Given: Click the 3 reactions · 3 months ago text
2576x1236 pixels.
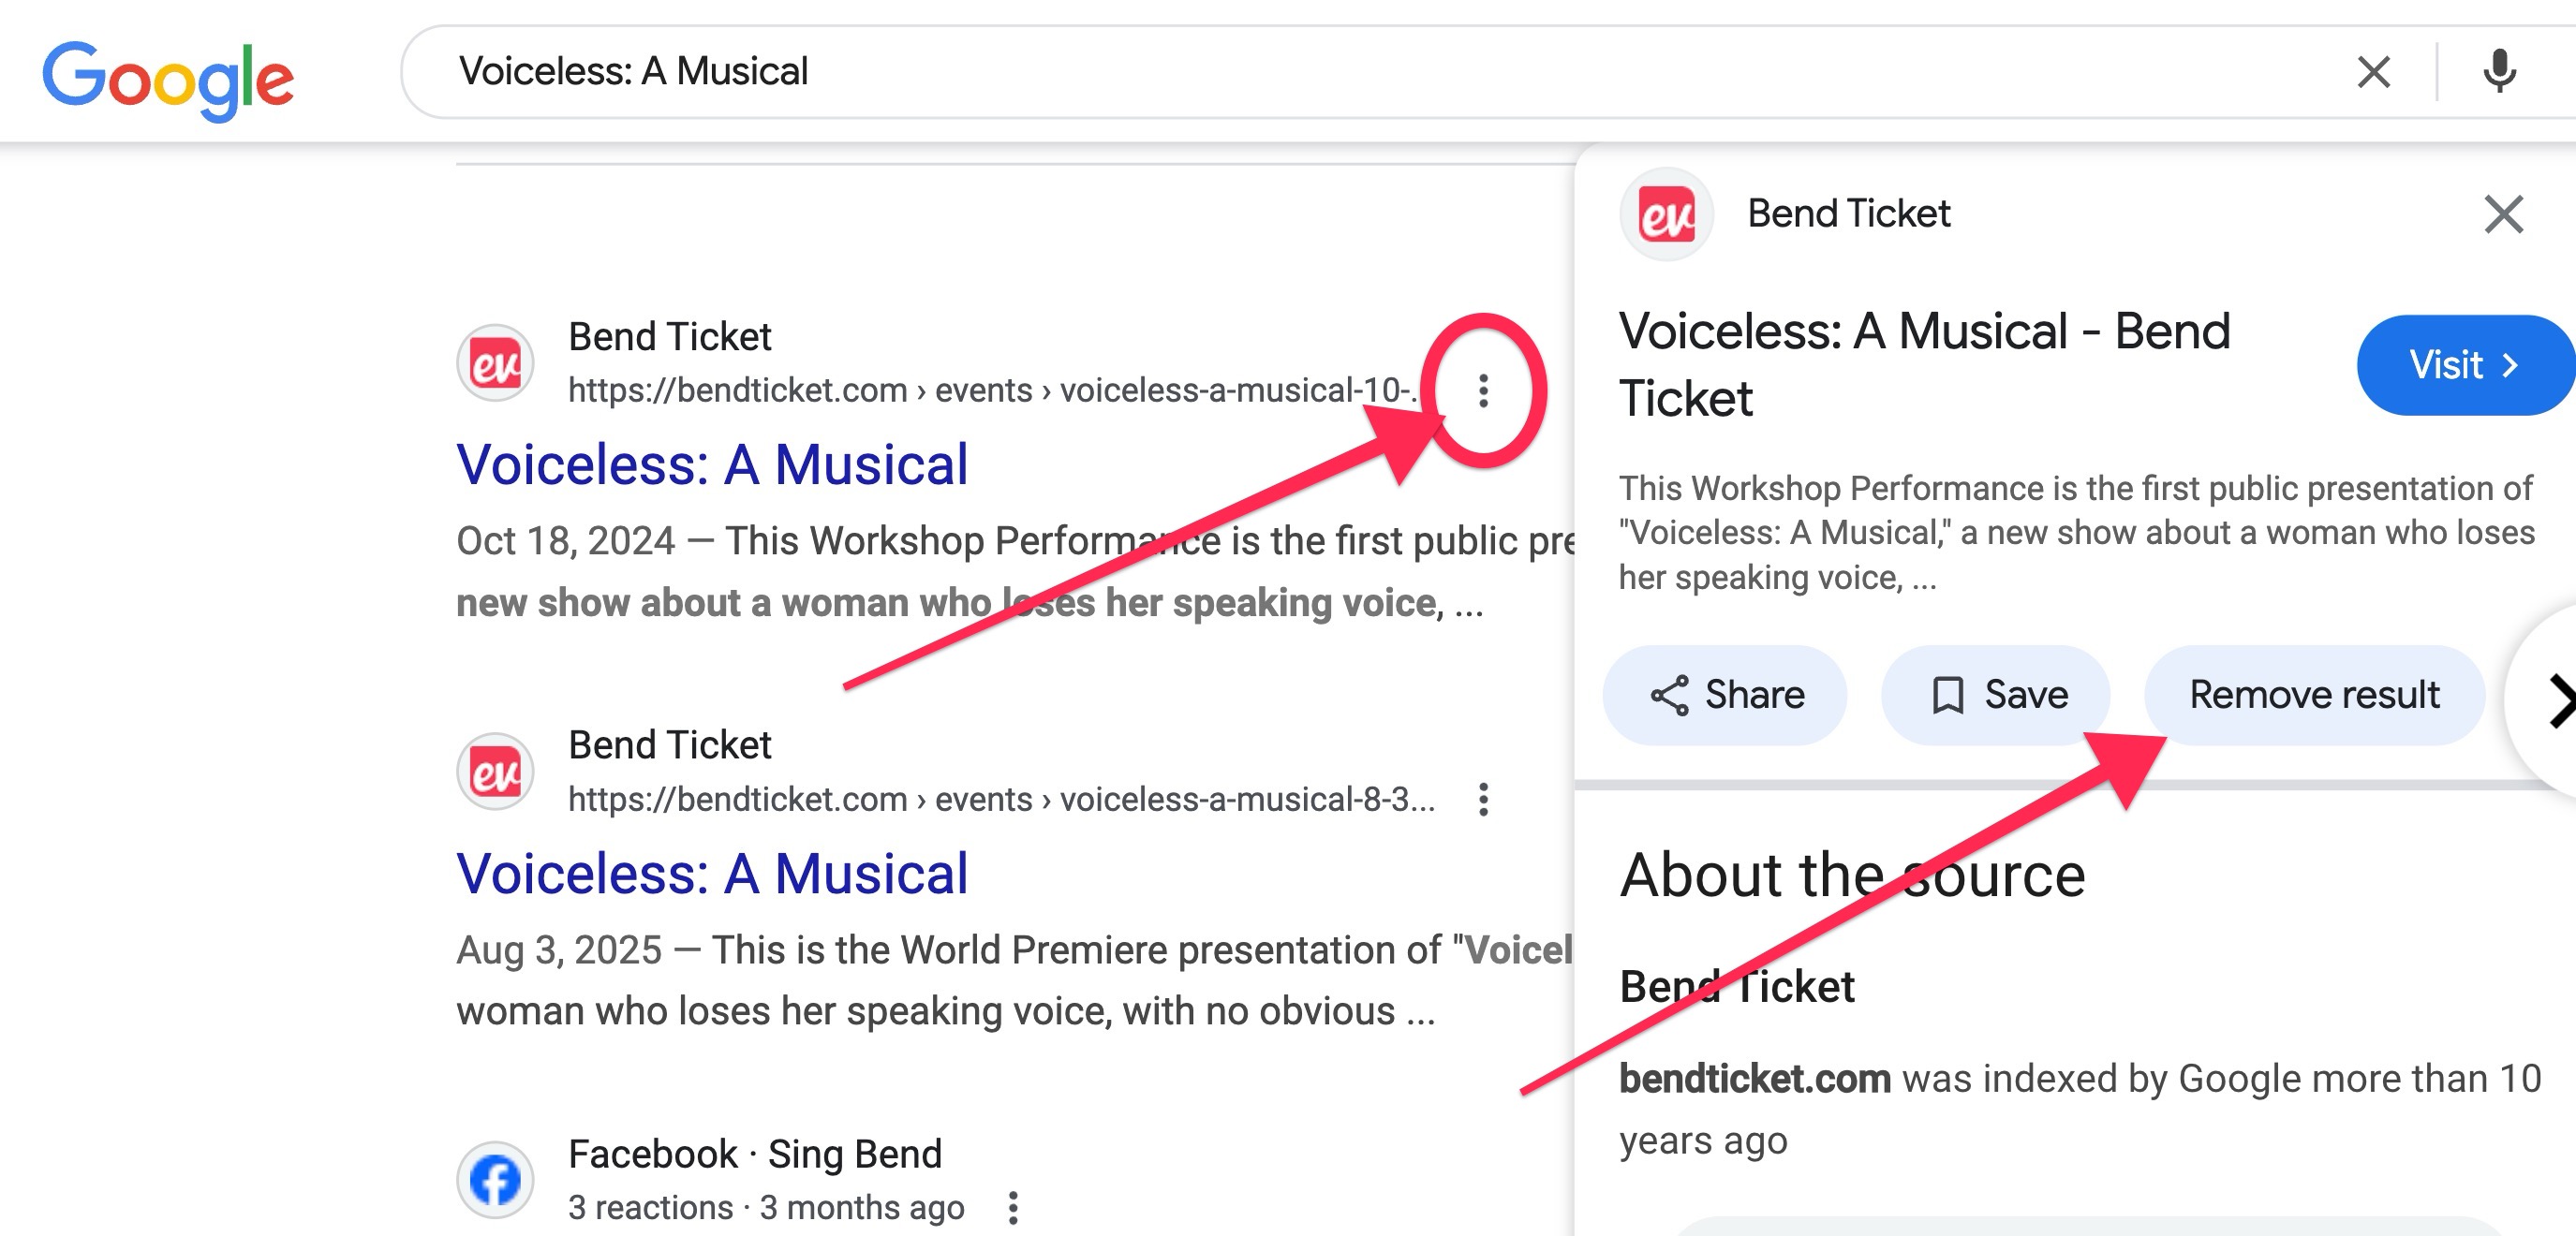Looking at the screenshot, I should tap(766, 1207).
